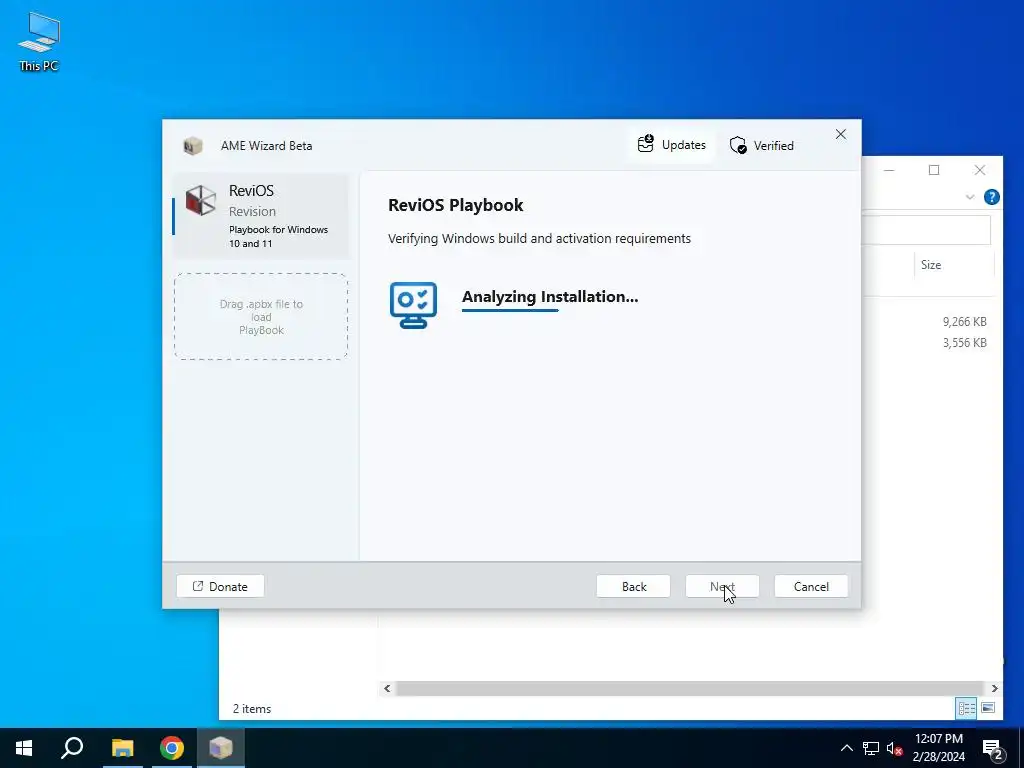
Task: Maximize the File Explorer window
Action: pyautogui.click(x=934, y=170)
